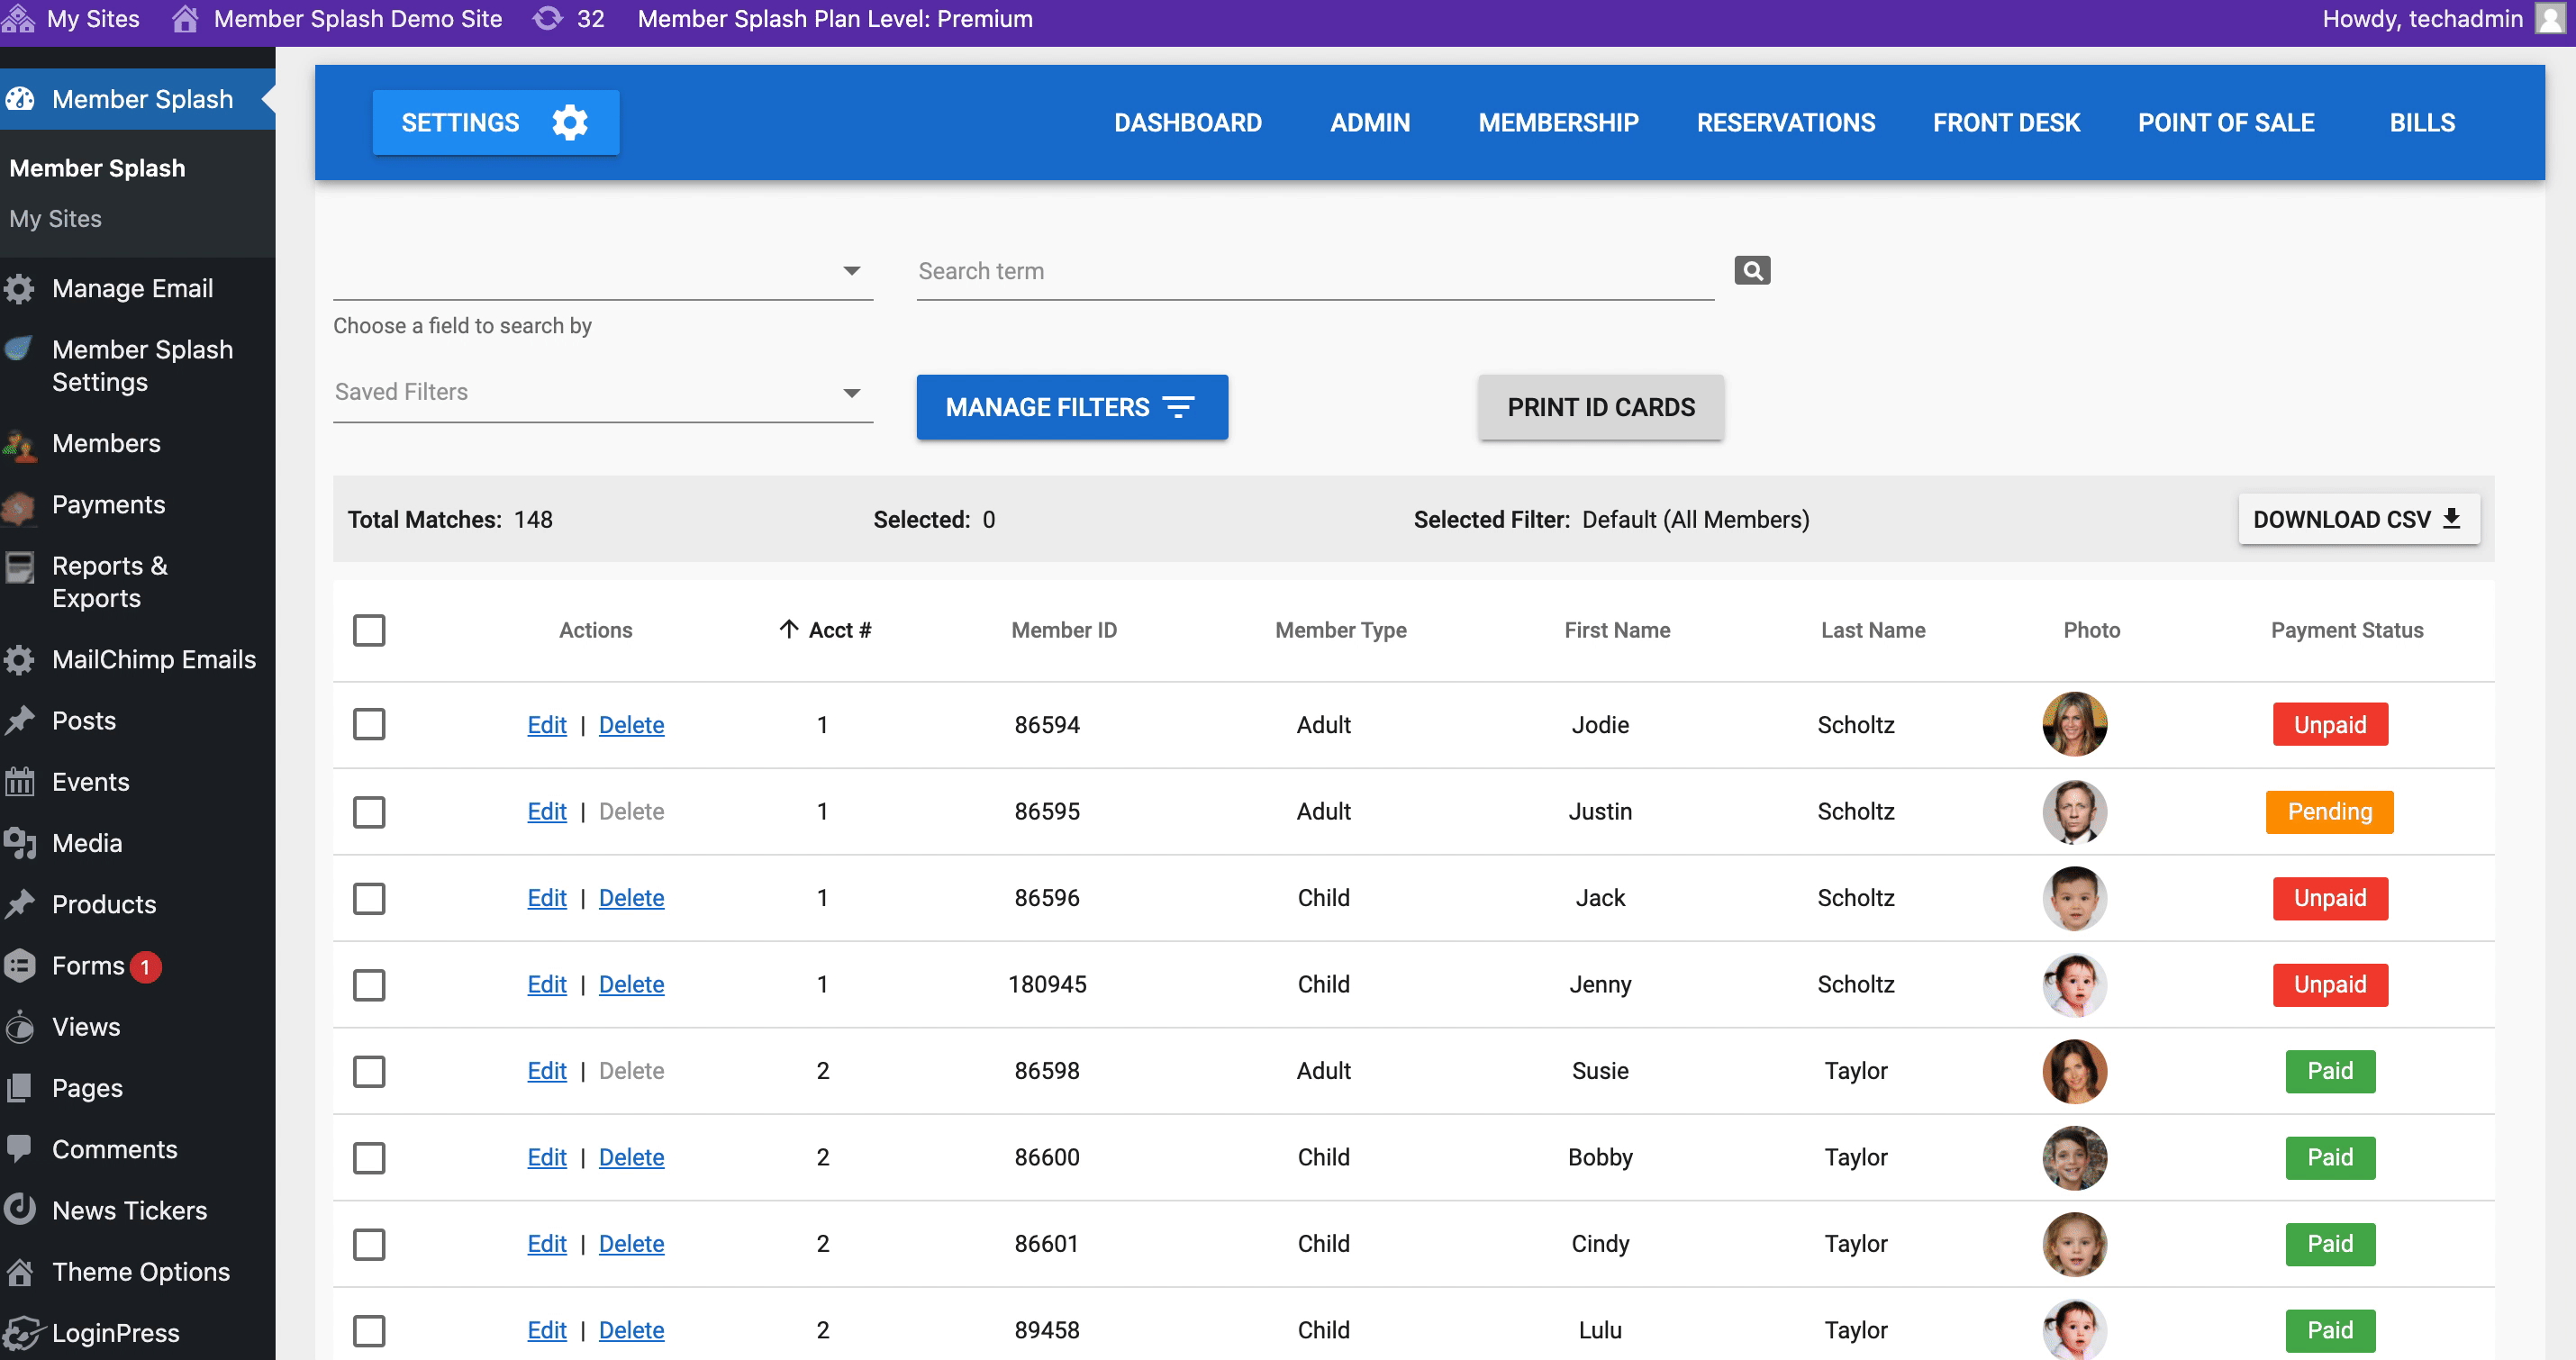Click the Media icon in sidebar
The width and height of the screenshot is (2576, 1360).
20,843
